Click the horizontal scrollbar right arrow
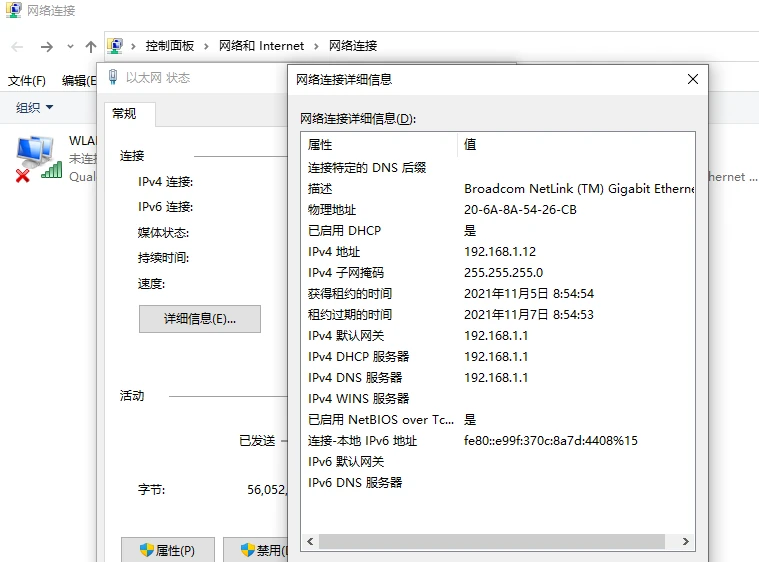 (x=685, y=541)
